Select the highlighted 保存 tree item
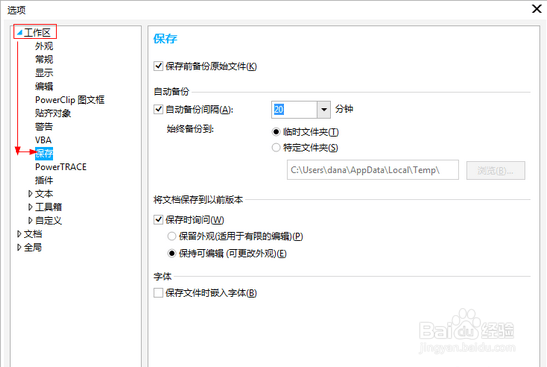Viewport: 547px width, 367px height. 44,153
